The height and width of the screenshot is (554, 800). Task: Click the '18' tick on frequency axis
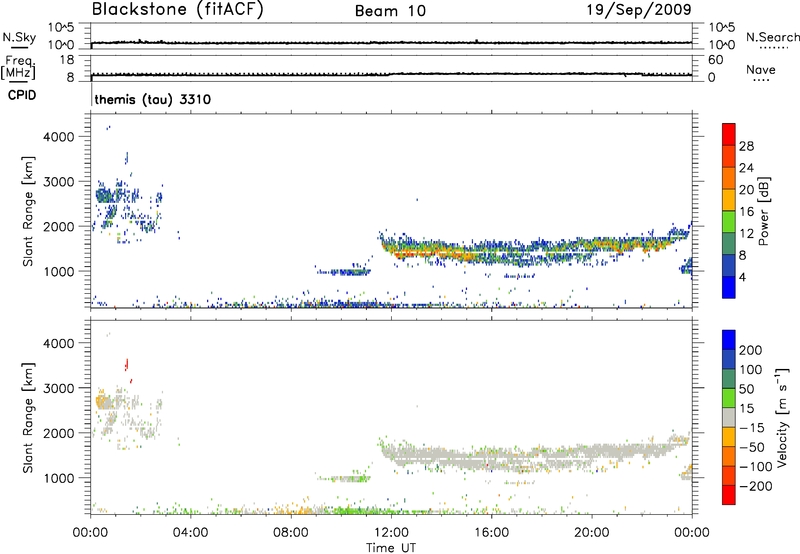(67, 60)
